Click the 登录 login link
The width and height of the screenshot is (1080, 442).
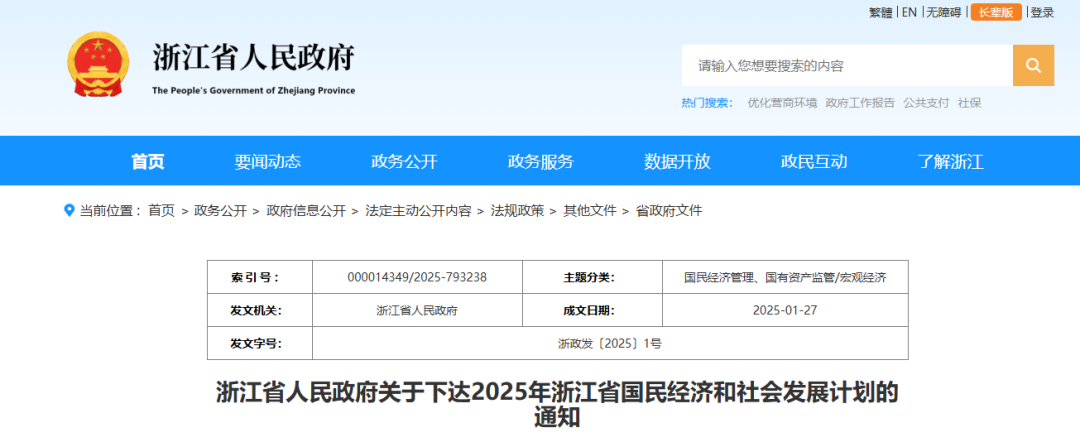1042,12
